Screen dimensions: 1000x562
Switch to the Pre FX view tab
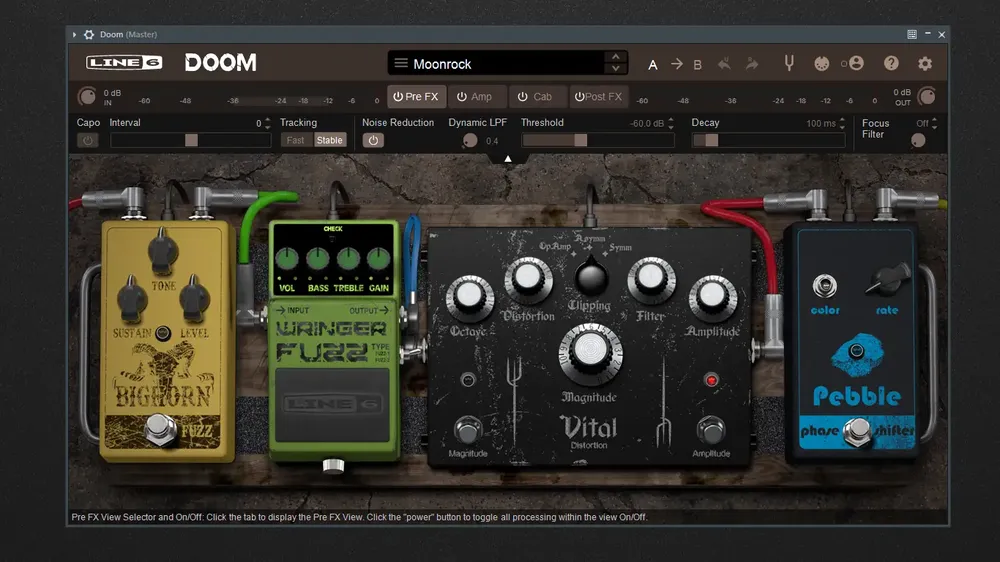pos(416,96)
